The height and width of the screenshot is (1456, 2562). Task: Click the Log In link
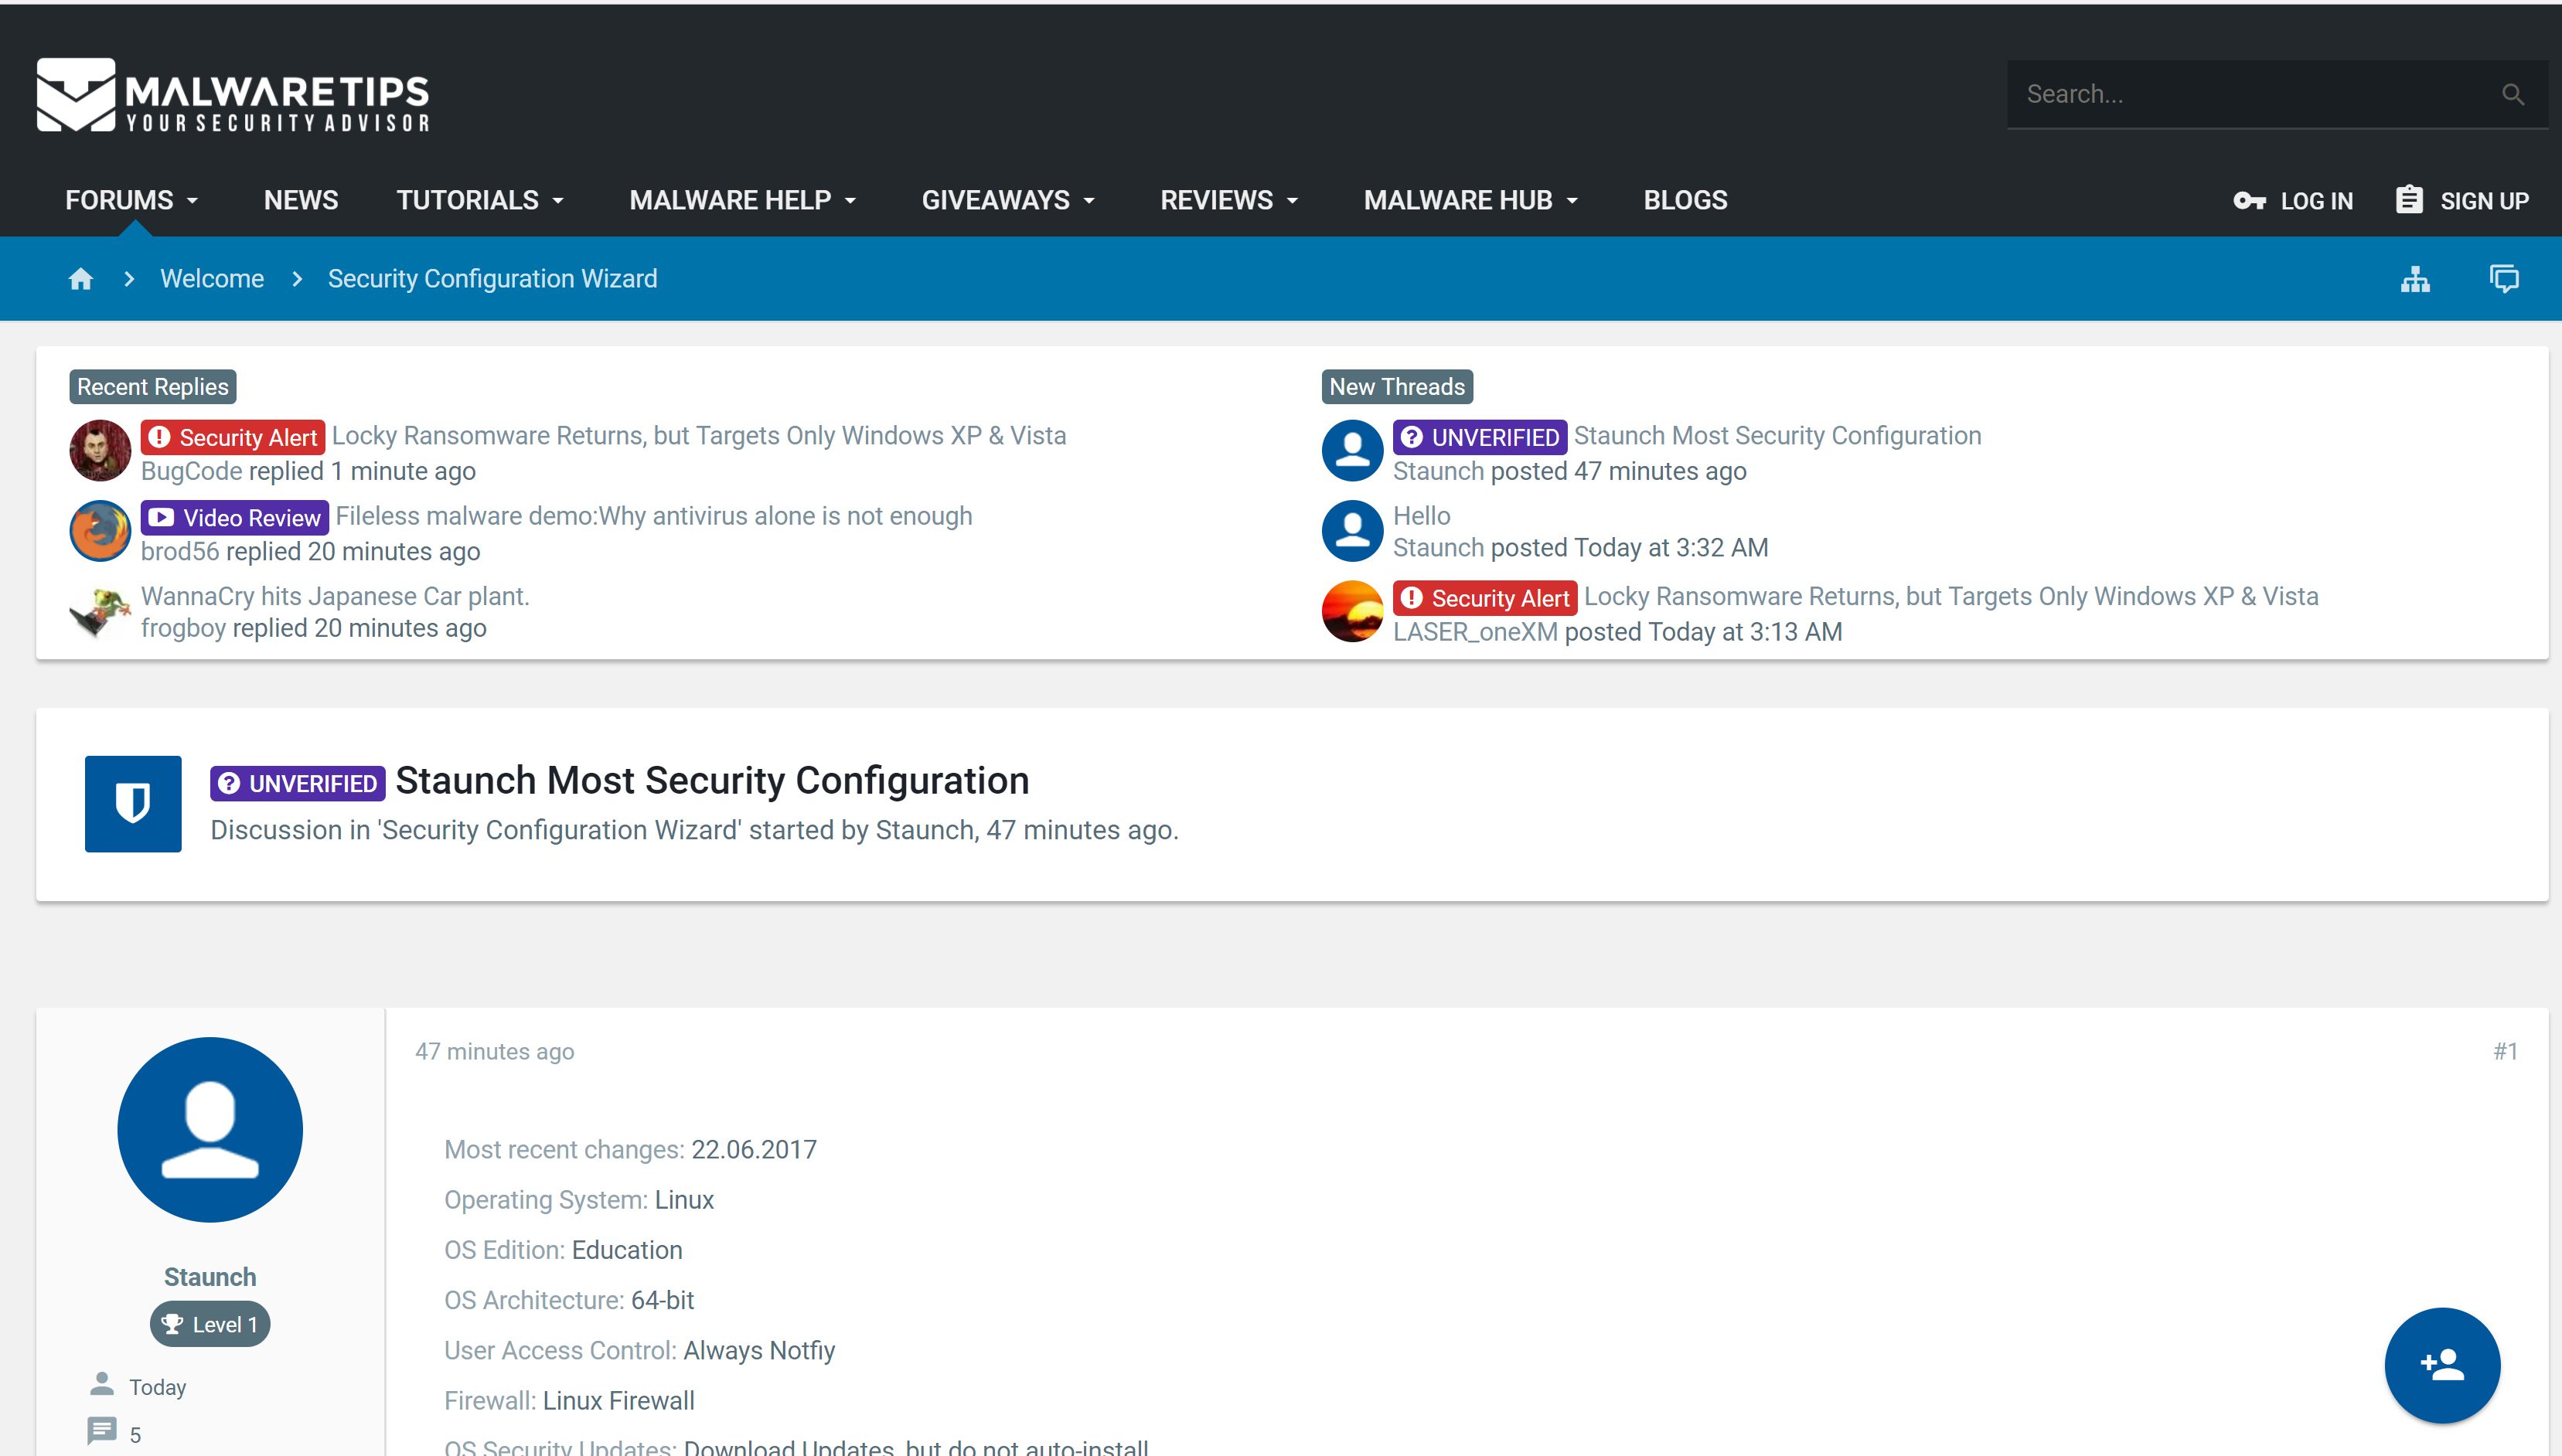2293,201
